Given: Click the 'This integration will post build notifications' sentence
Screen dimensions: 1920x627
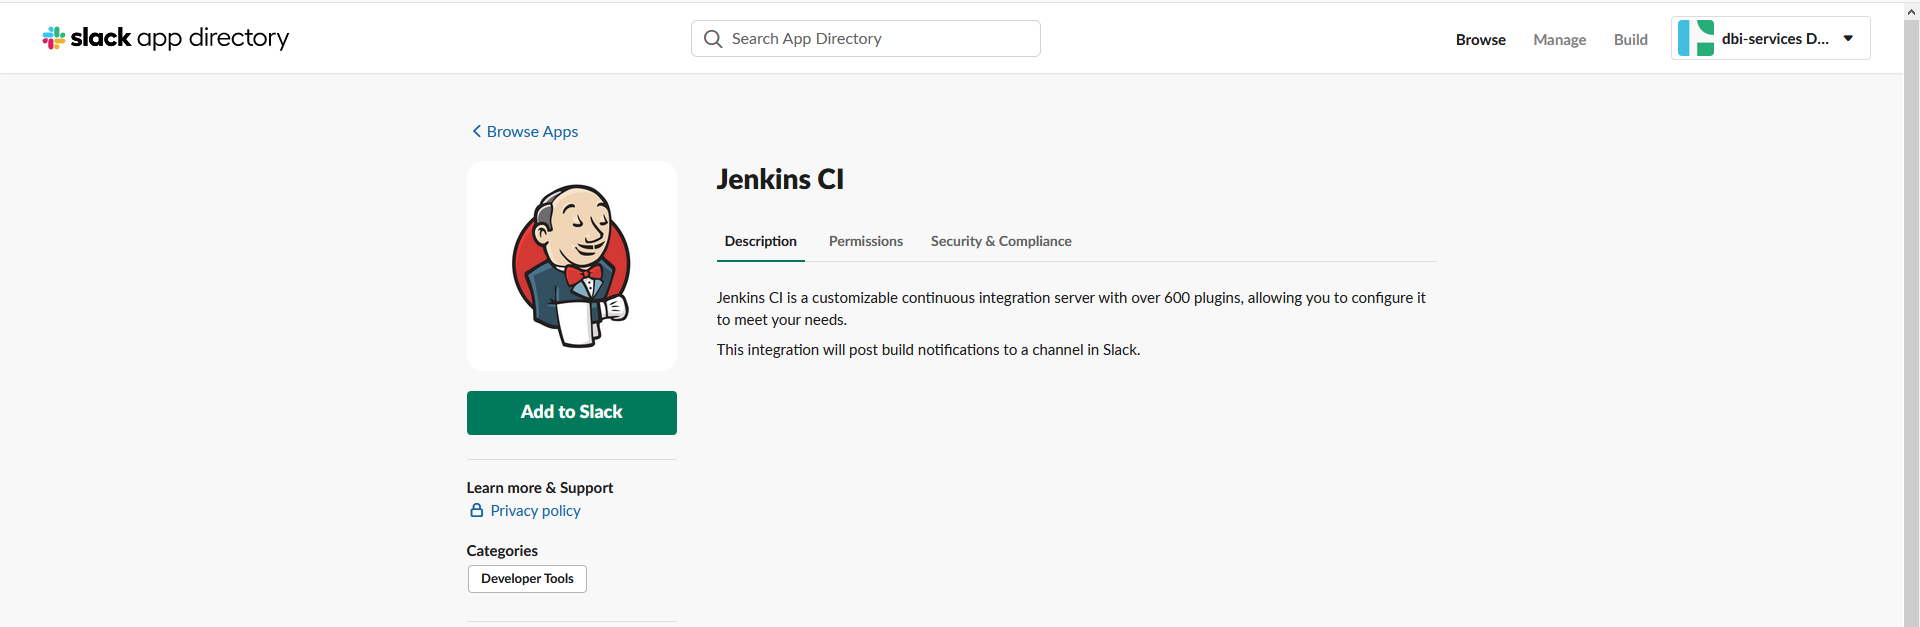Looking at the screenshot, I should 928,350.
